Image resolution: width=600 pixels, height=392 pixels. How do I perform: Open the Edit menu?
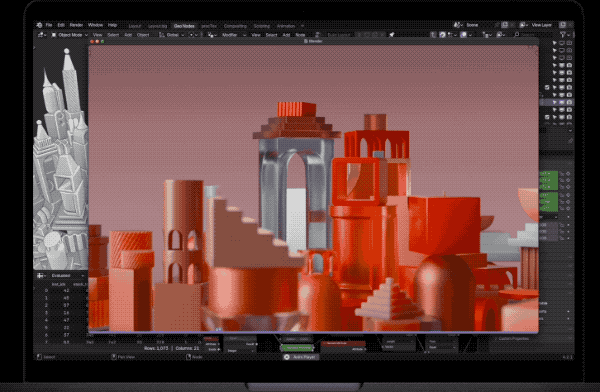[61, 25]
